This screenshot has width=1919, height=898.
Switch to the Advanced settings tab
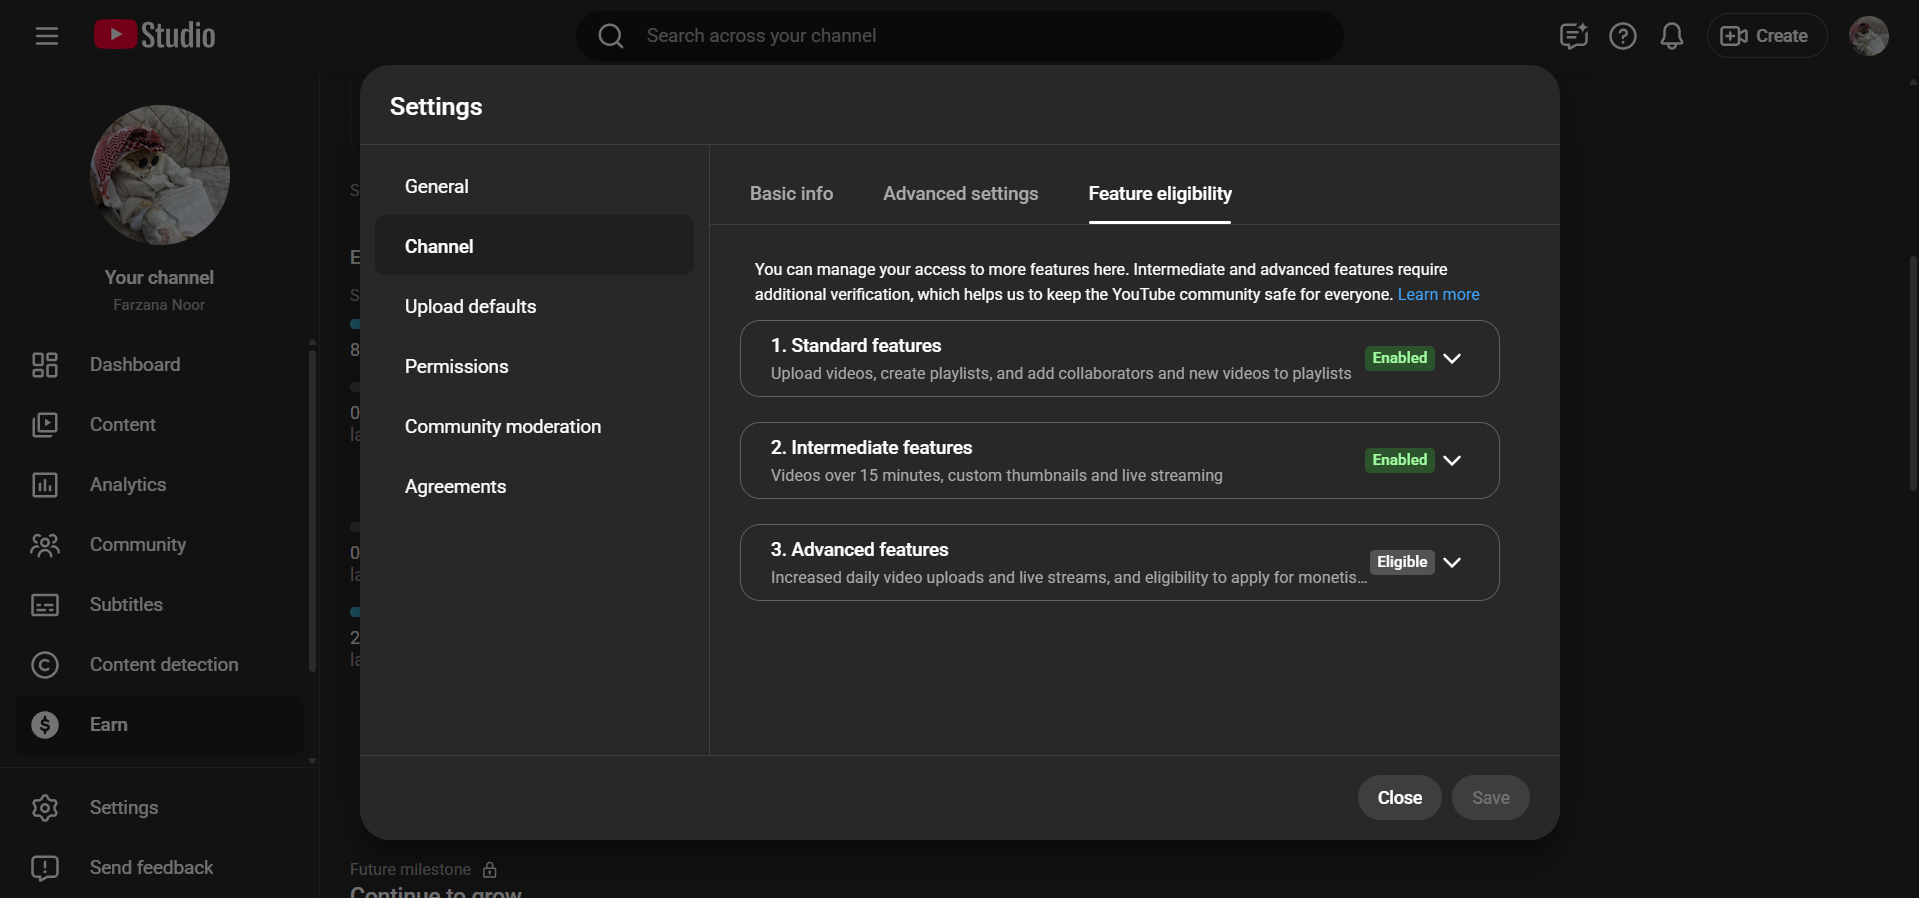coord(960,194)
